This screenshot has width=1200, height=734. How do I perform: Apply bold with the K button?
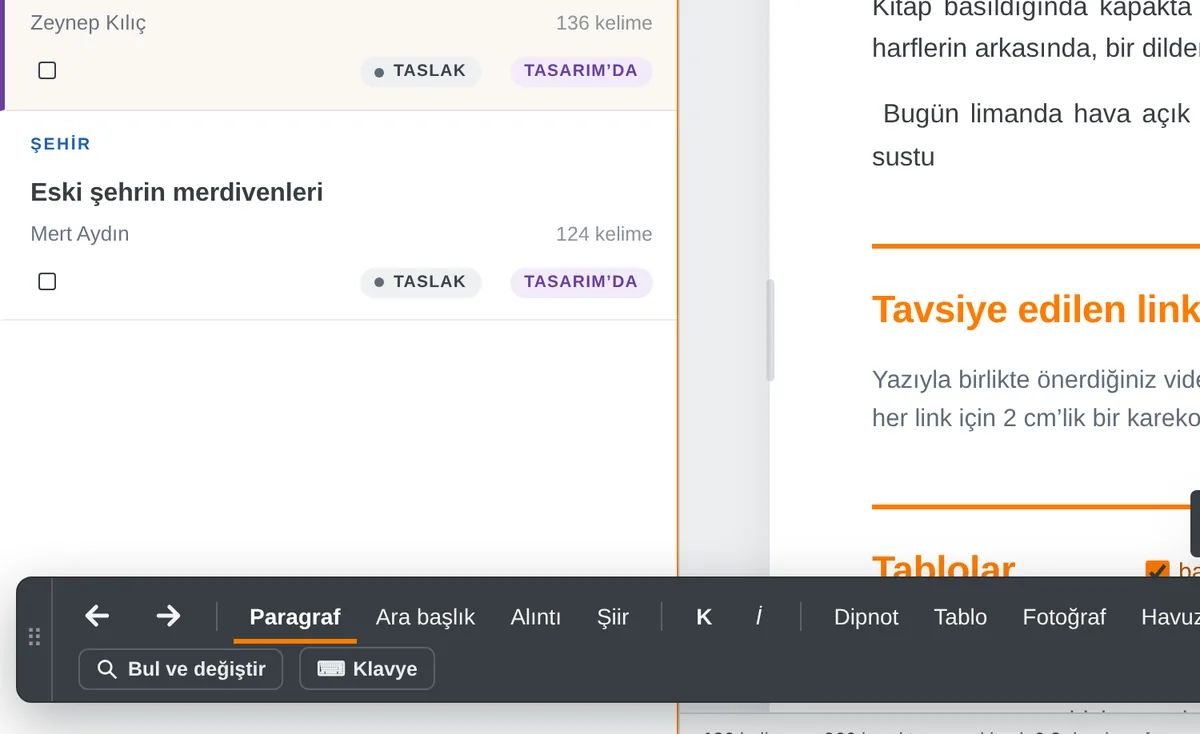point(704,617)
